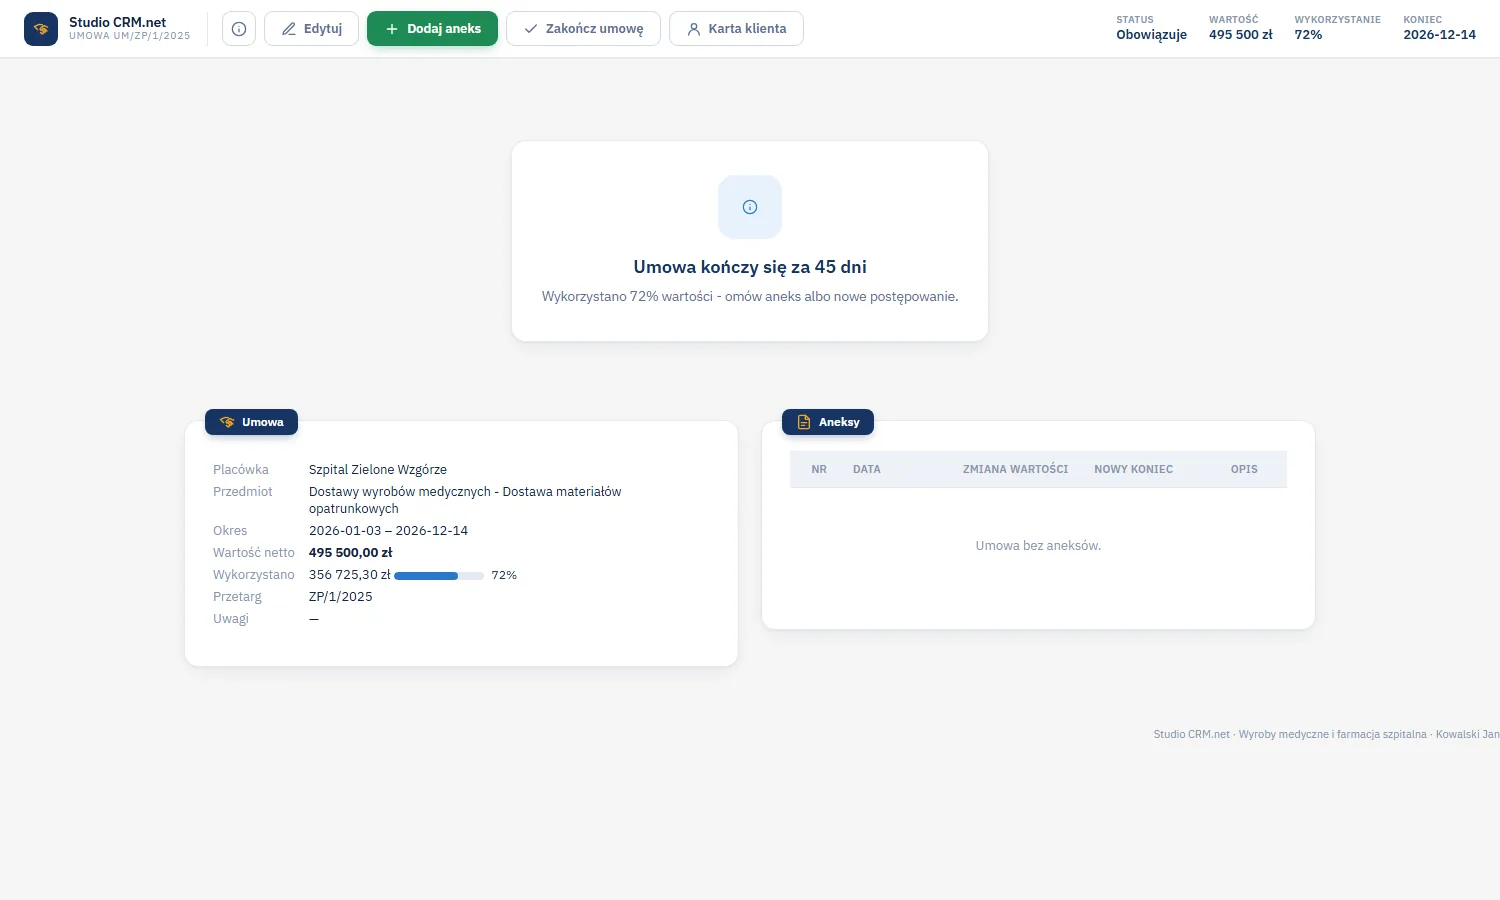The width and height of the screenshot is (1500, 900).
Task: Click ZMIANA WARTOŚCI column header
Action: [1015, 469]
